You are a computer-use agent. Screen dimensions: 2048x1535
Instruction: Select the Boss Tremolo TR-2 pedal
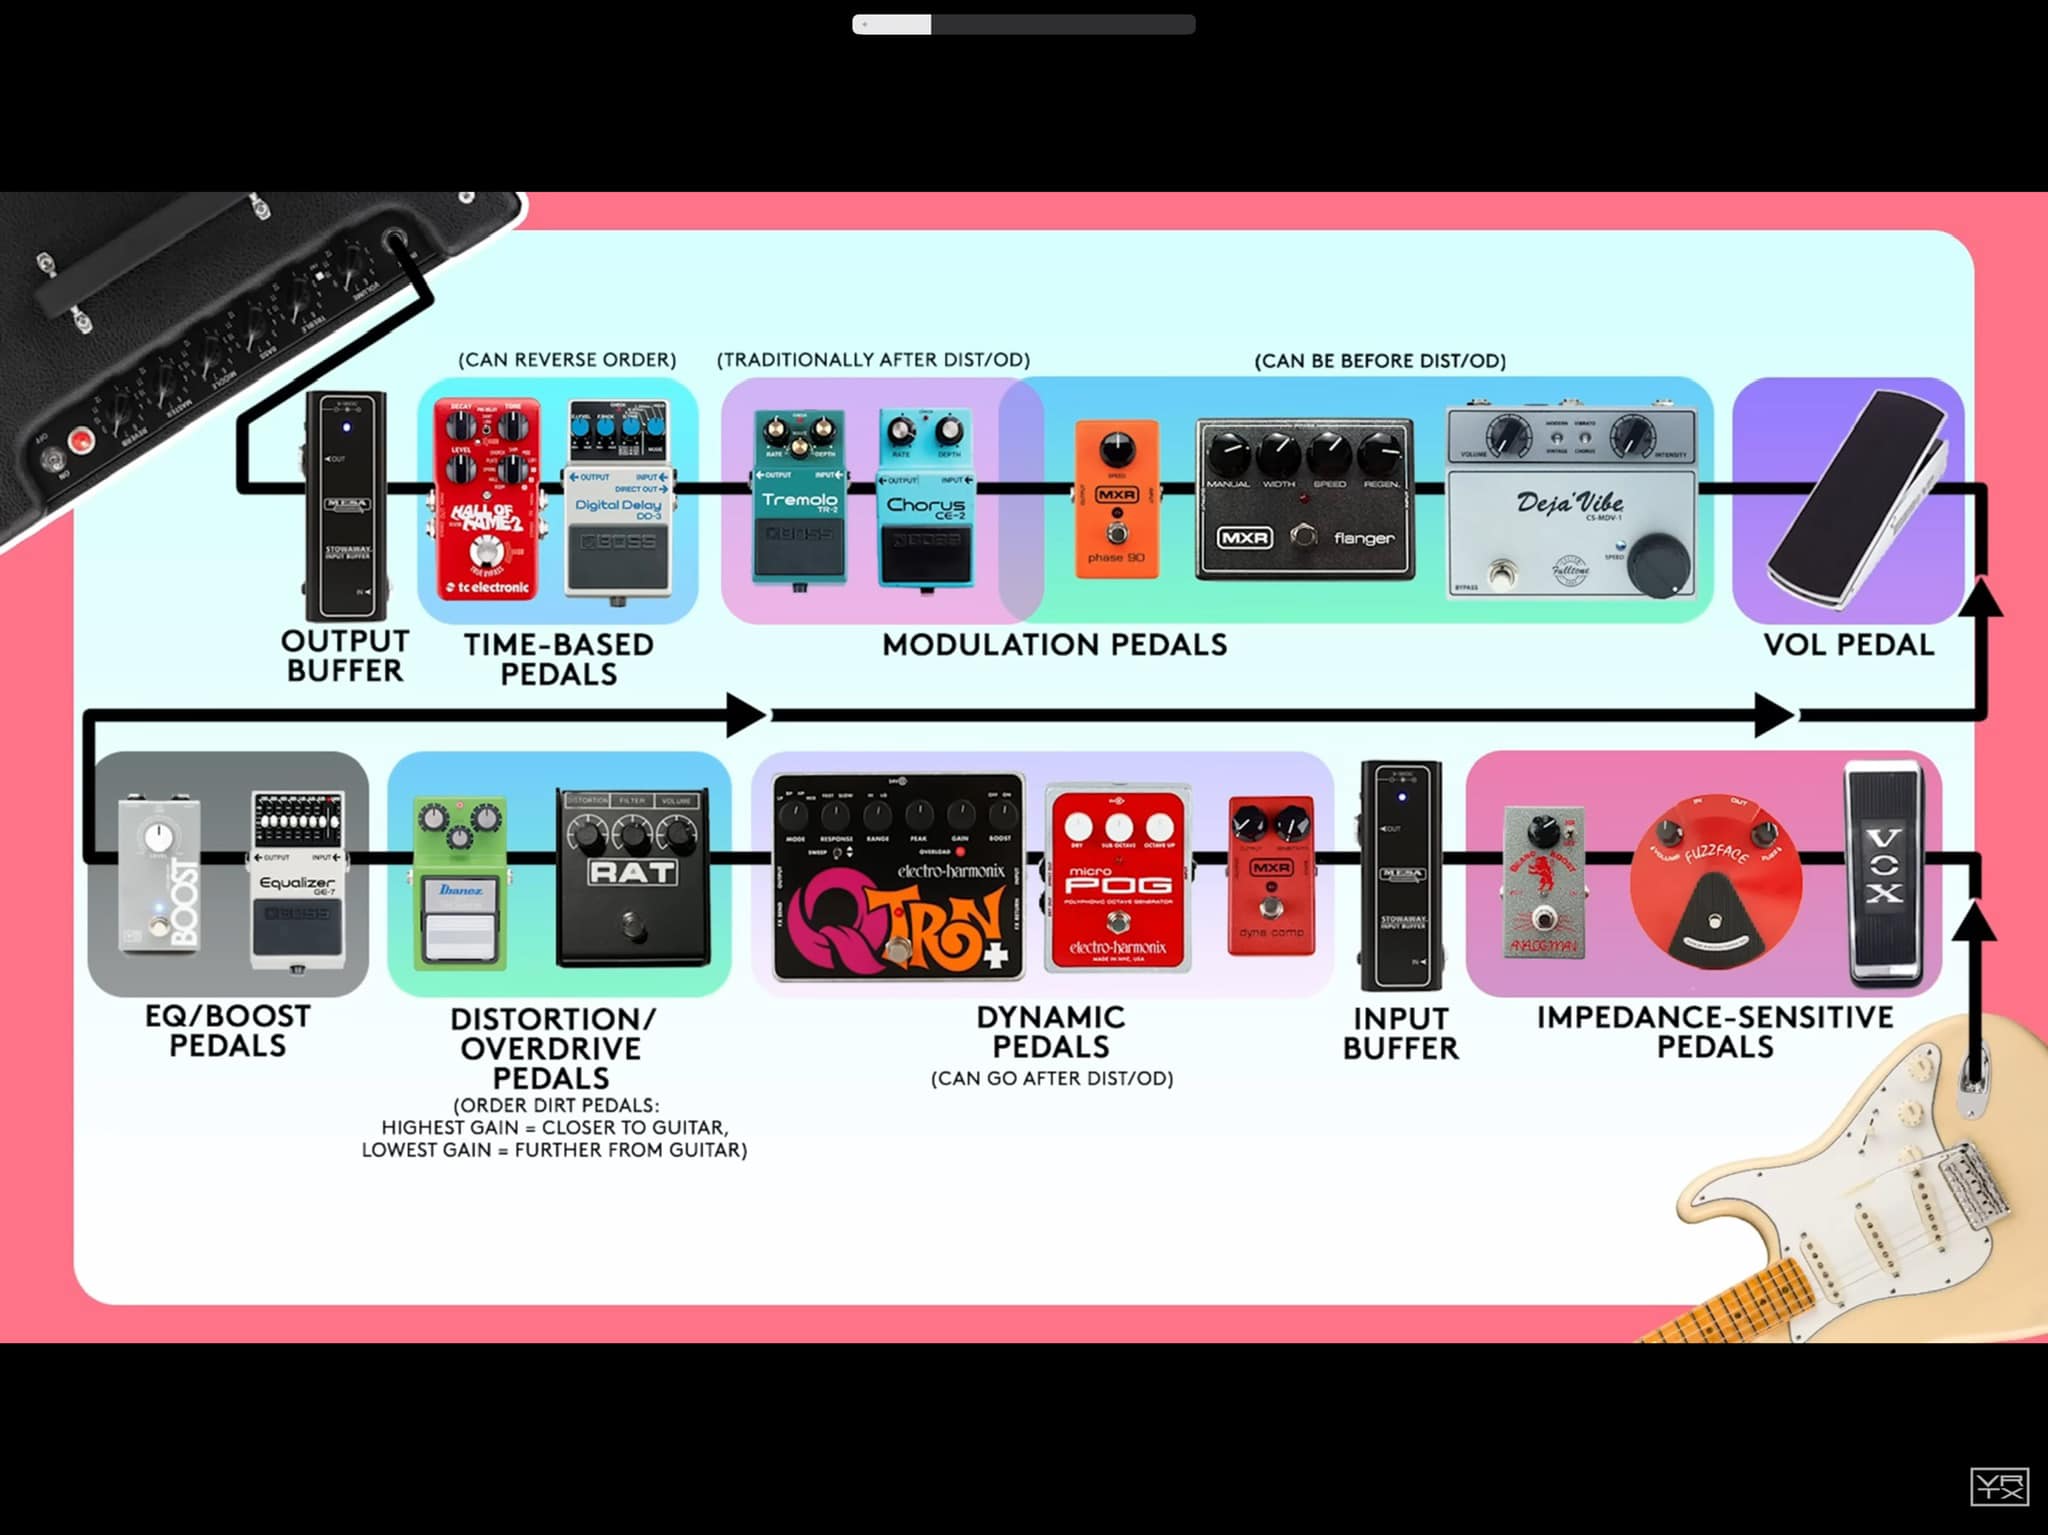pyautogui.click(x=799, y=498)
